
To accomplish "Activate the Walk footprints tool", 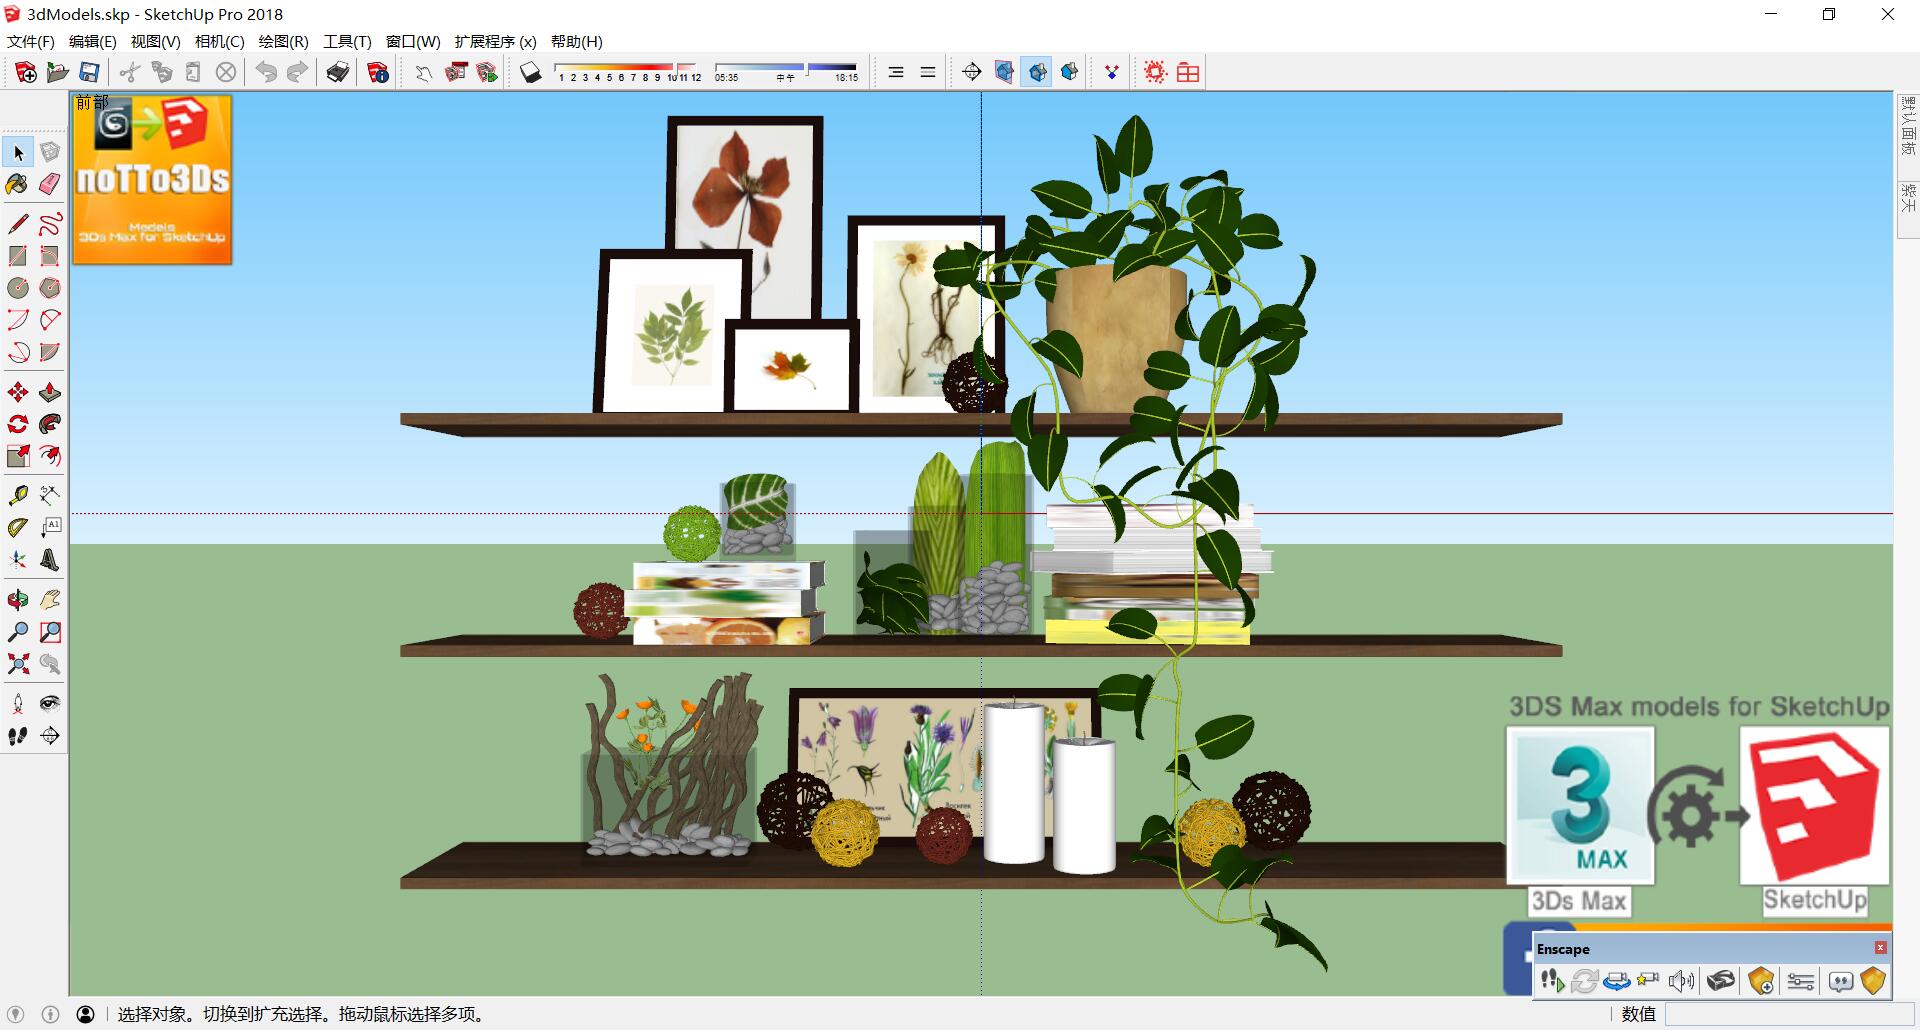I will point(18,735).
